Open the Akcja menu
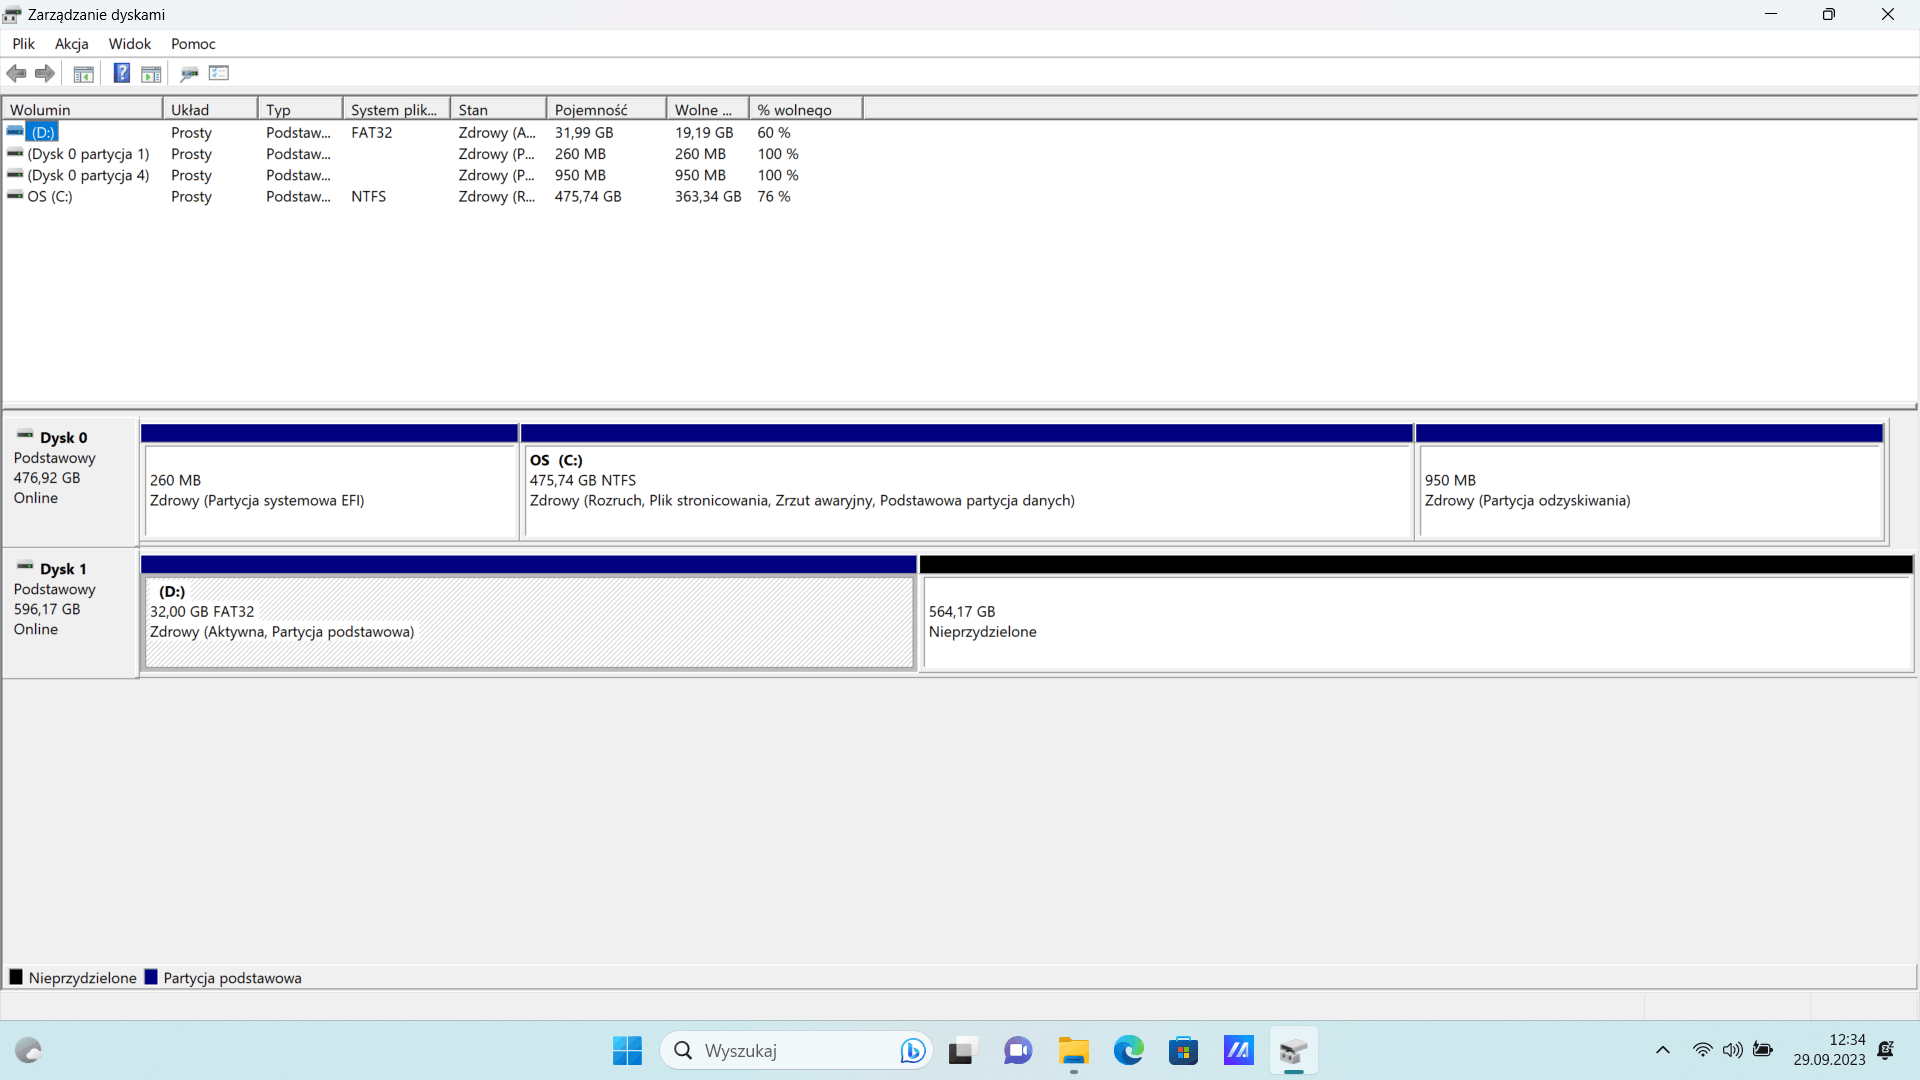The height and width of the screenshot is (1080, 1920). pyautogui.click(x=71, y=44)
